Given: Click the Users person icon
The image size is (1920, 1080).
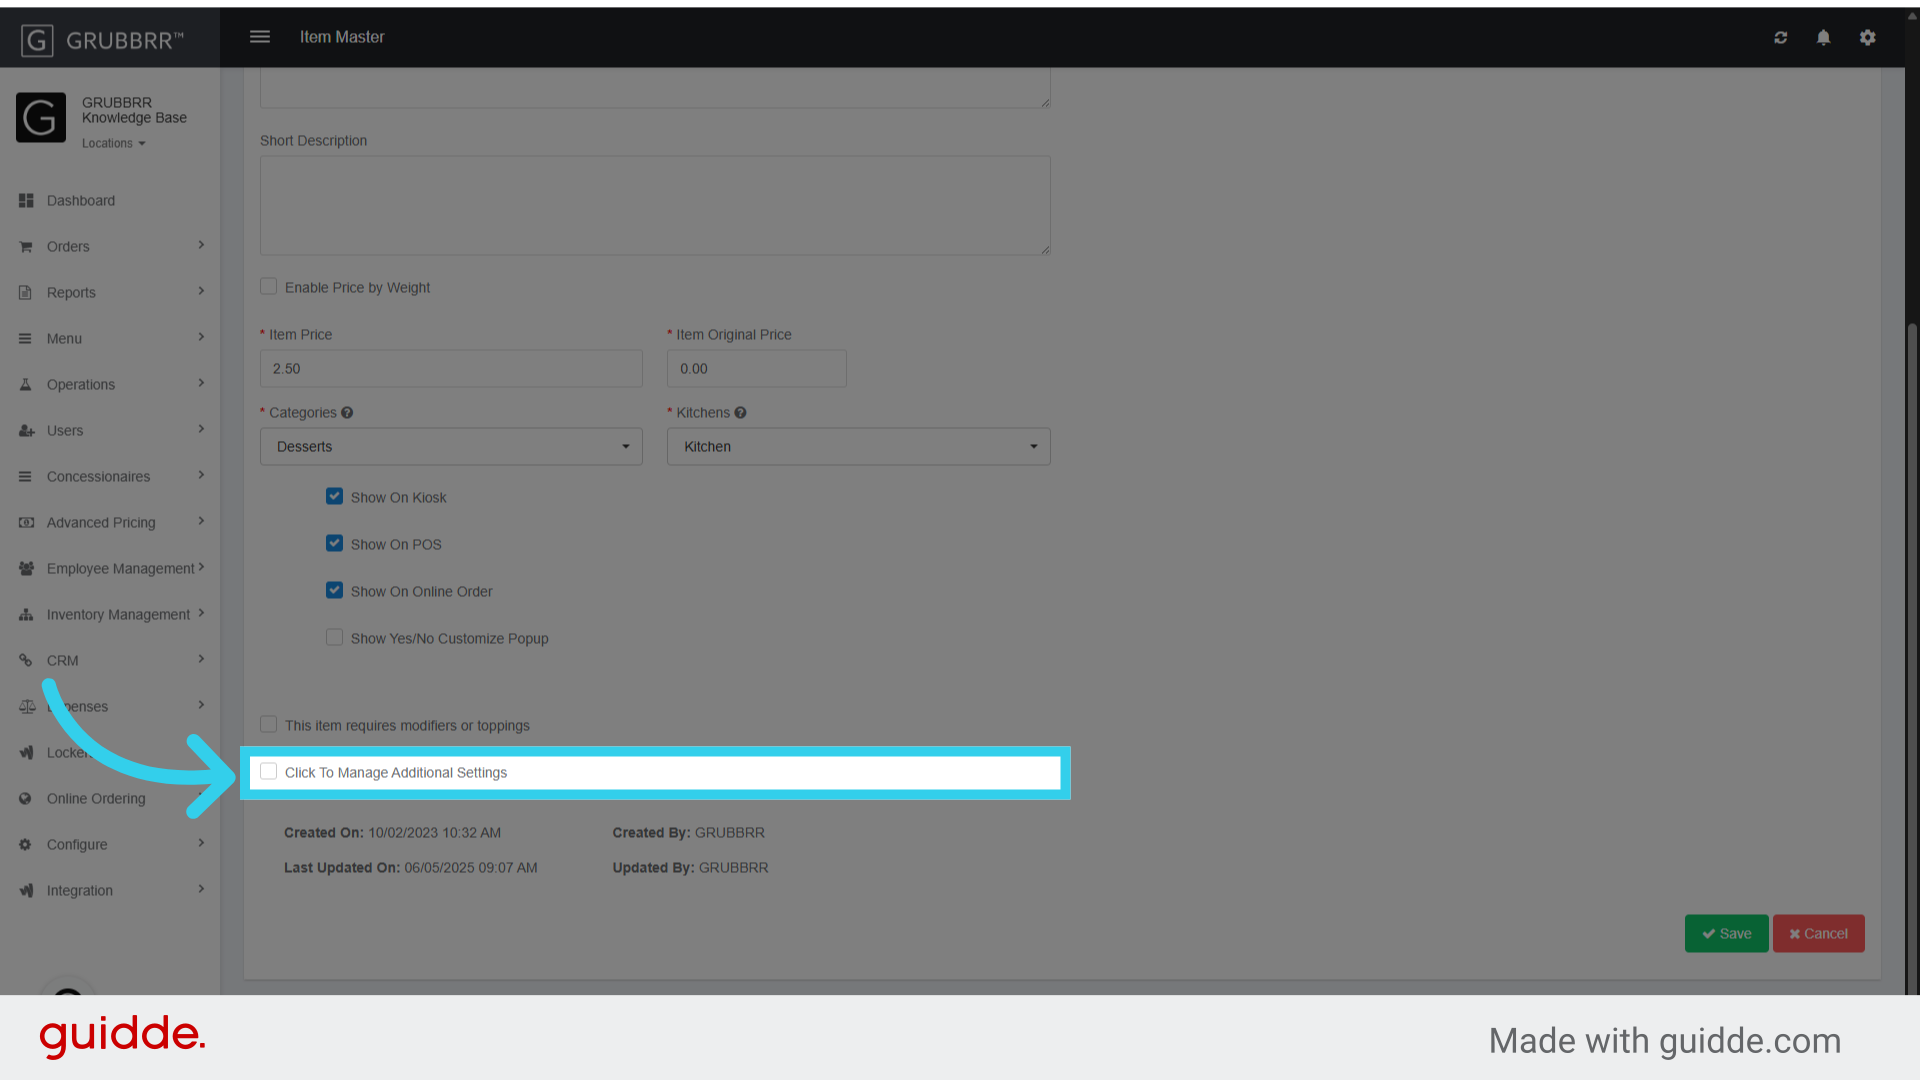Looking at the screenshot, I should point(26,431).
